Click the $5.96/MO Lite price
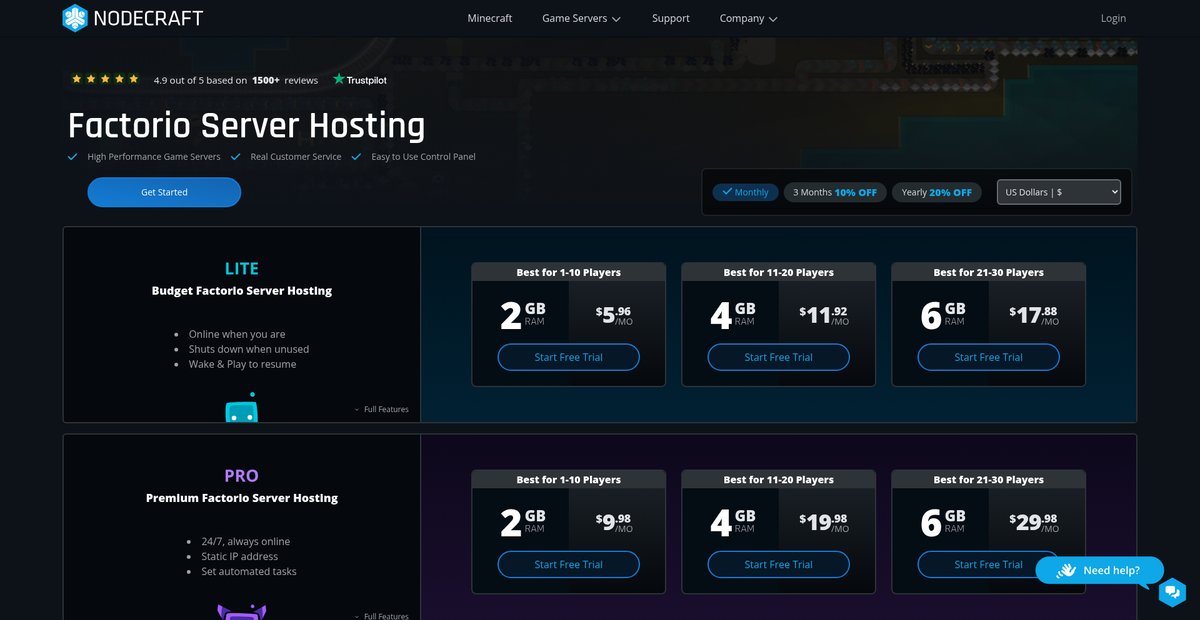Viewport: 1200px width, 620px height. click(613, 315)
